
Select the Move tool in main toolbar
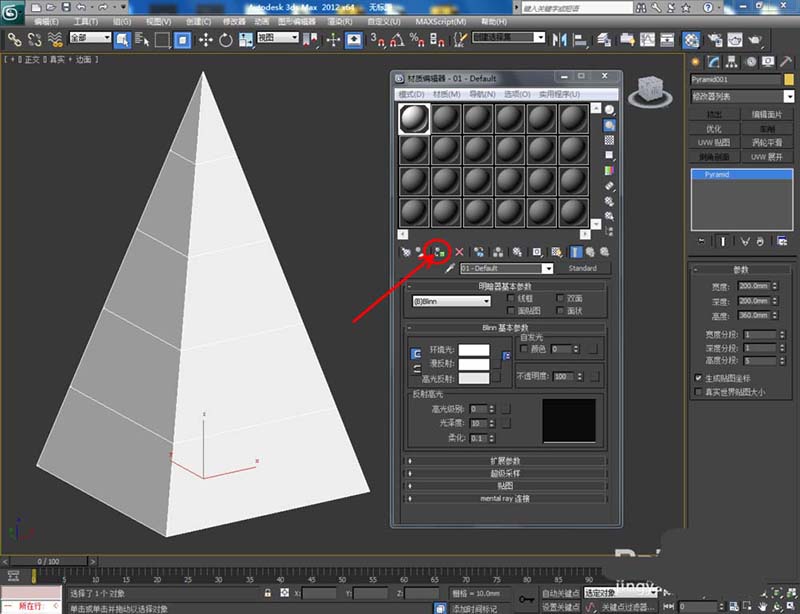(x=206, y=40)
